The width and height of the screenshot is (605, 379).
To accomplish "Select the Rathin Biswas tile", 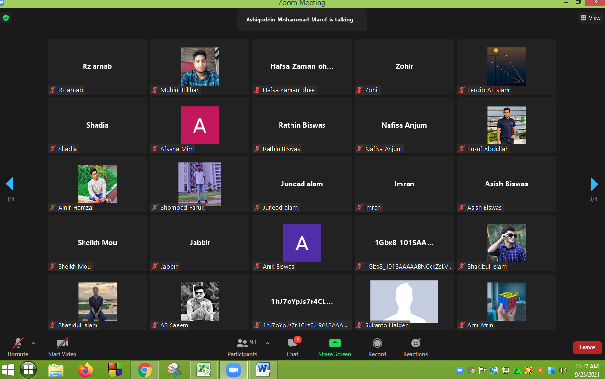I will pyautogui.click(x=302, y=125).
